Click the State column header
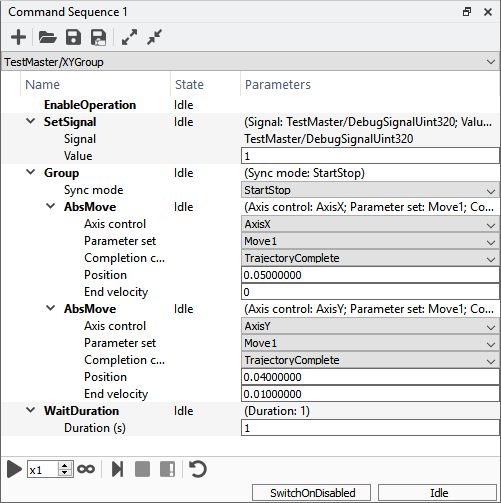 205,84
